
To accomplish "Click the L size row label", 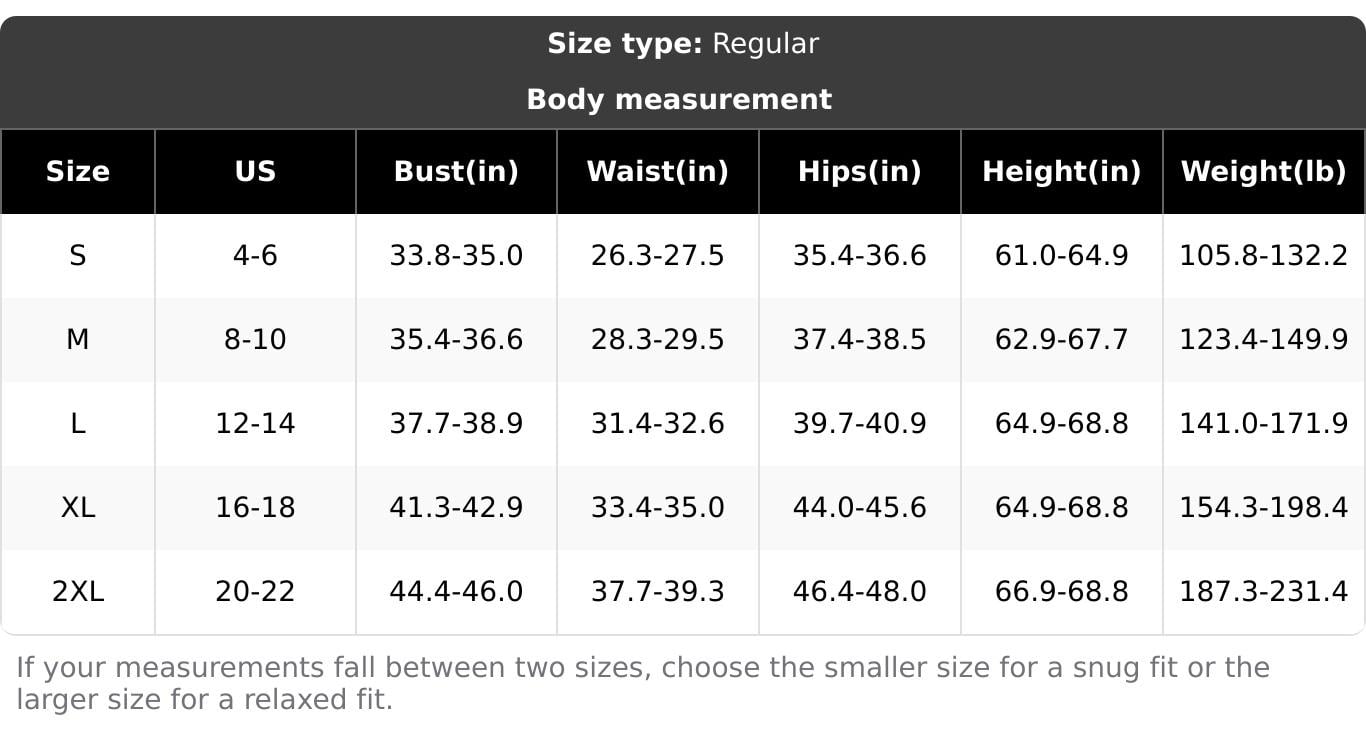I will (x=78, y=424).
